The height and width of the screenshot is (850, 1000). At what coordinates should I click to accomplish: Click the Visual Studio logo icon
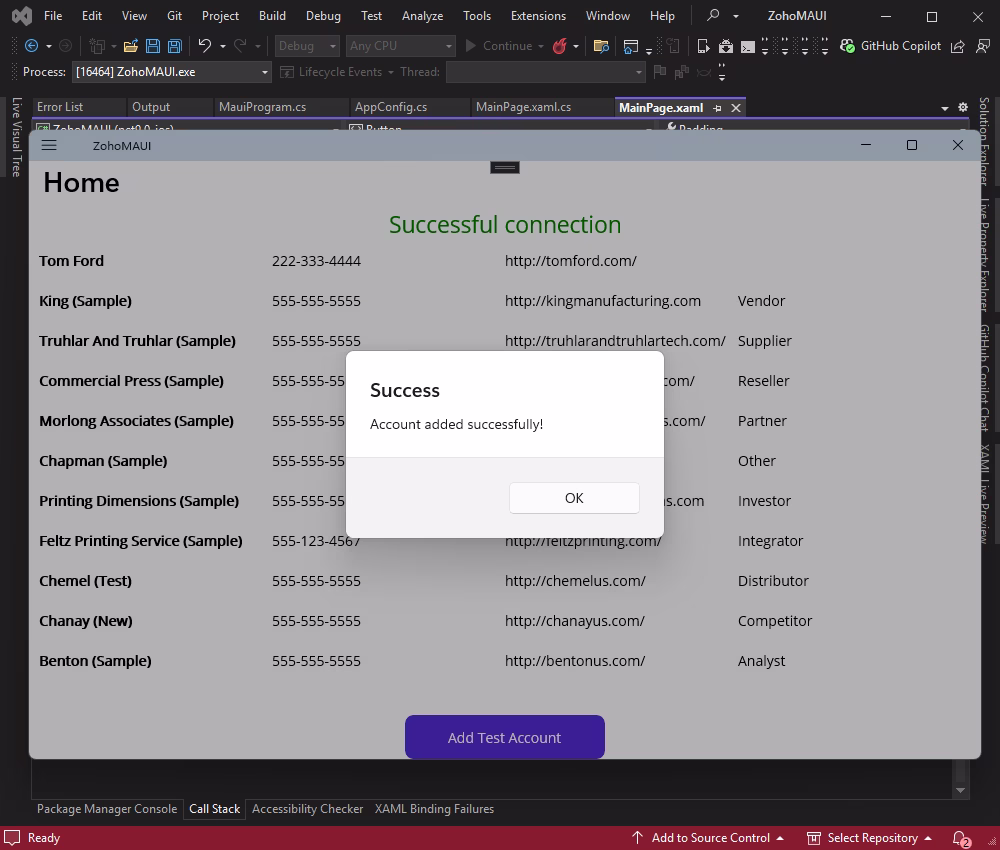(x=22, y=16)
